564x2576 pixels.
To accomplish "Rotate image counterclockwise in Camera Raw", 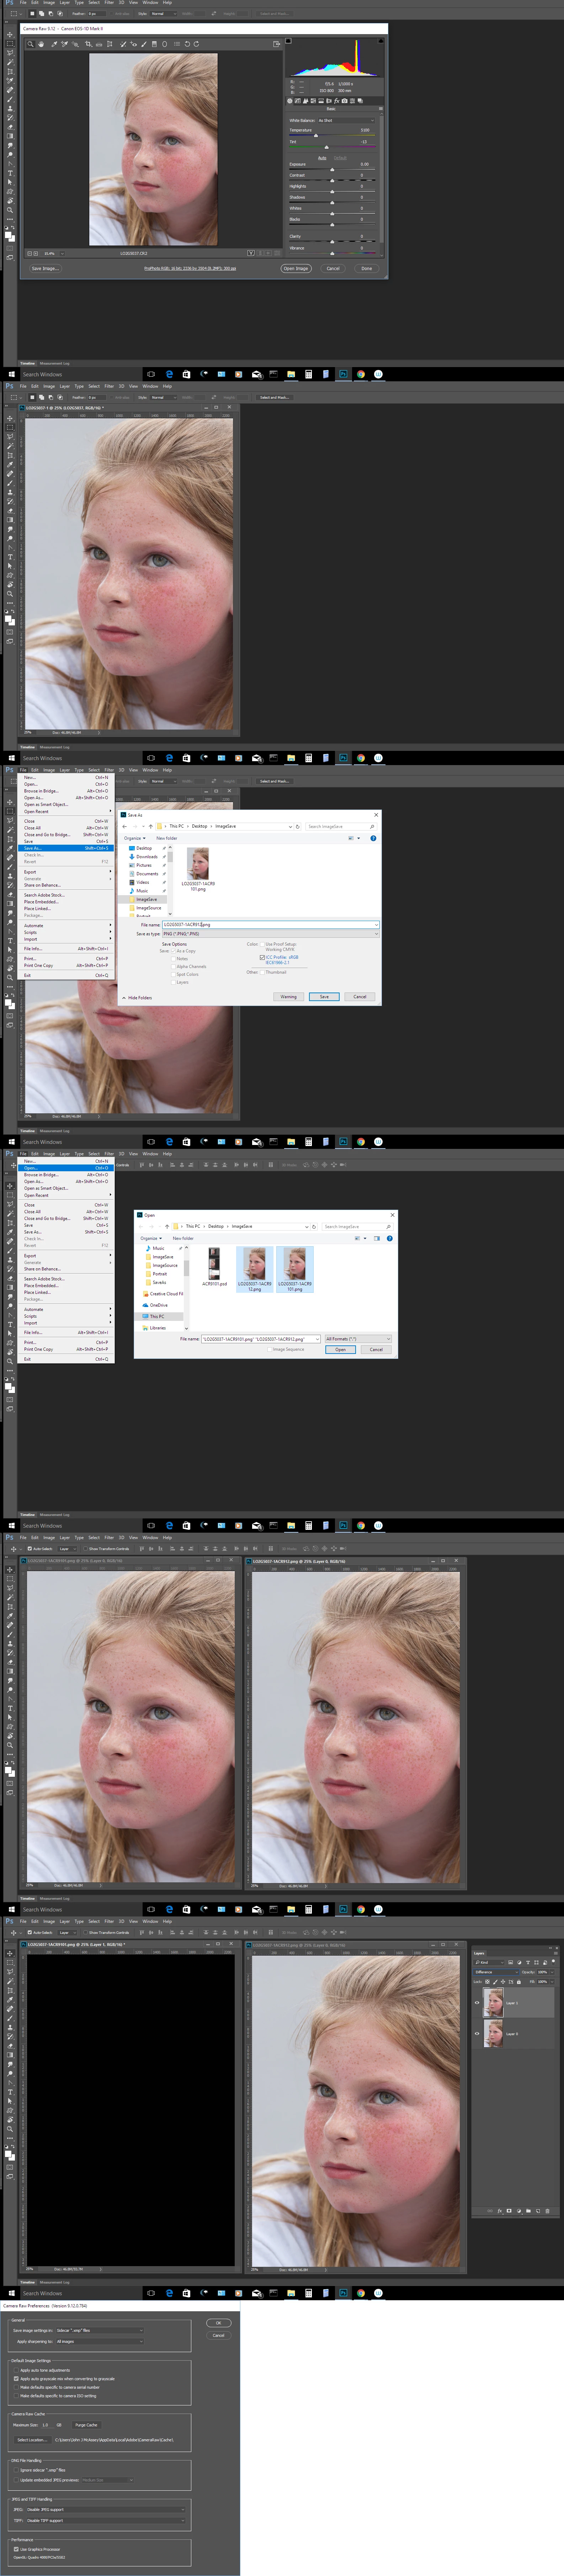I will tap(187, 44).
